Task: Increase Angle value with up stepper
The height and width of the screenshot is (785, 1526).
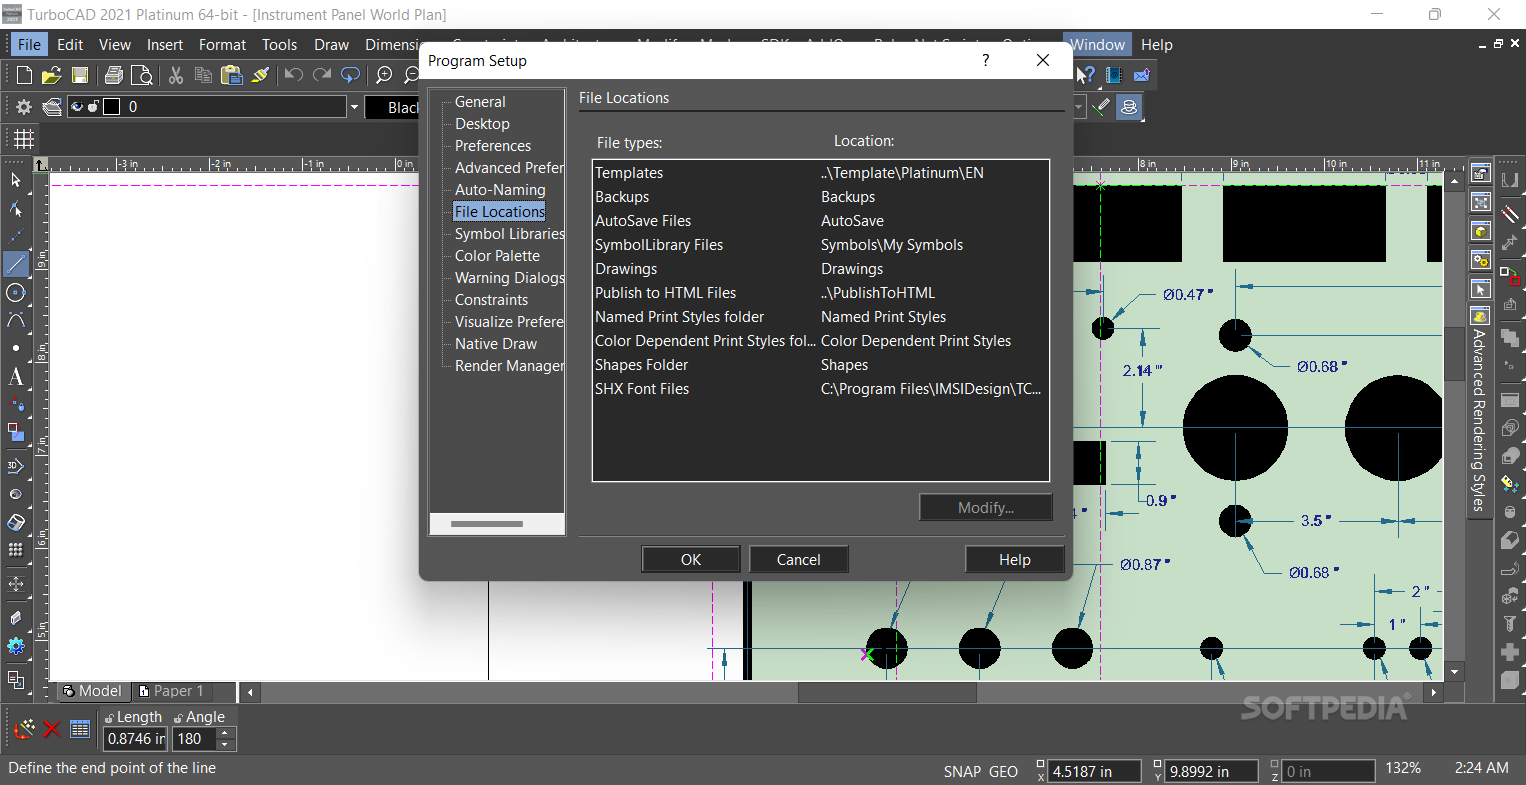Action: point(225,734)
